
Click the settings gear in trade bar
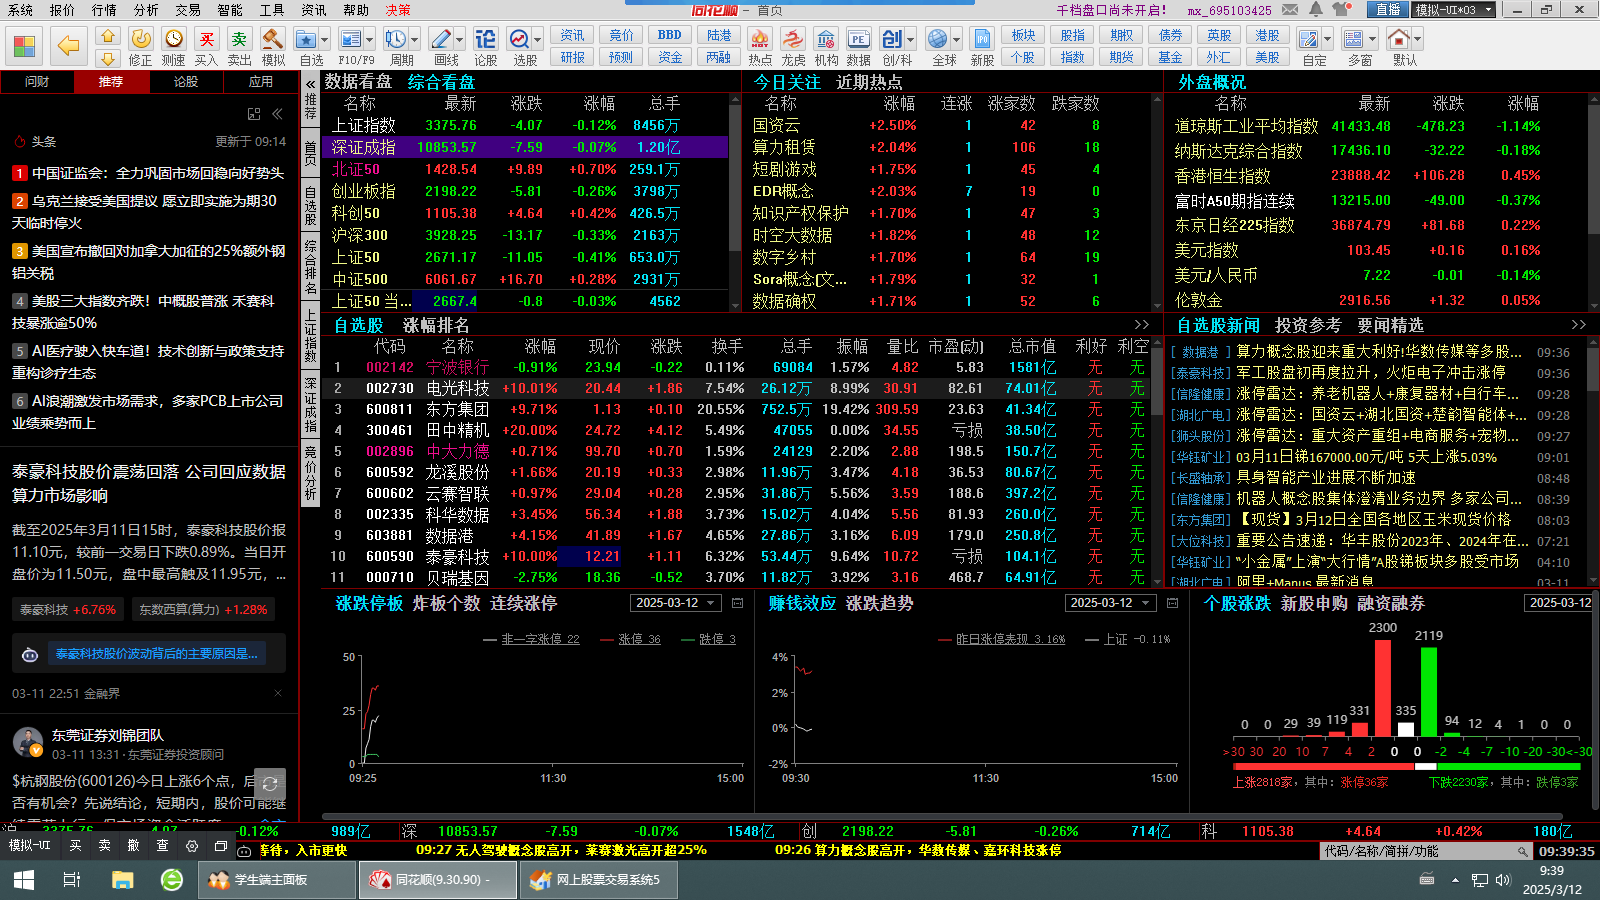point(192,846)
